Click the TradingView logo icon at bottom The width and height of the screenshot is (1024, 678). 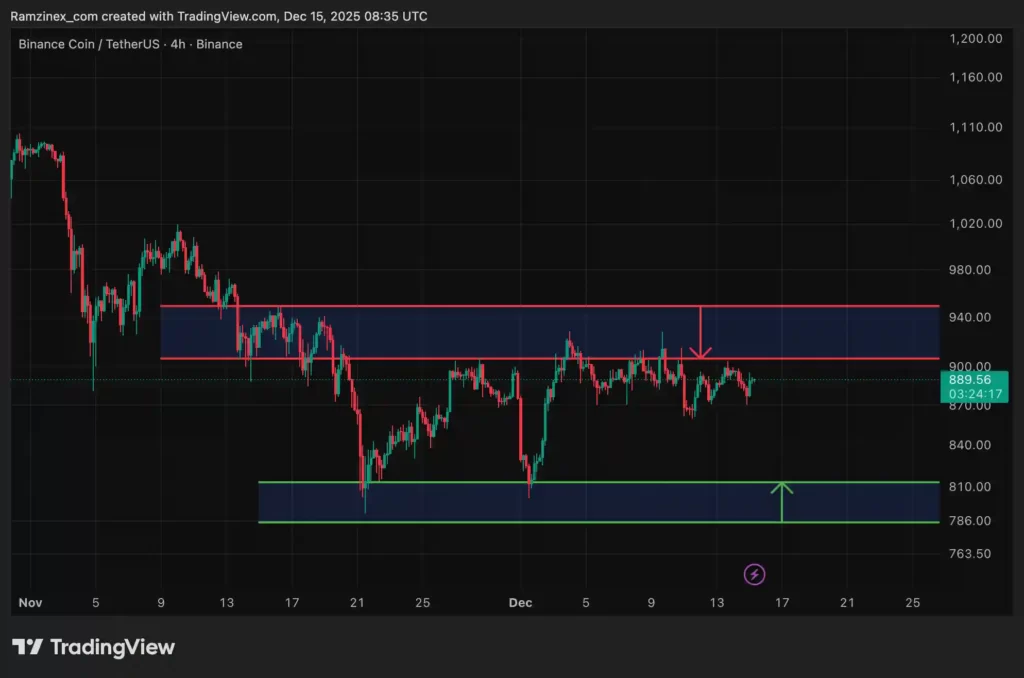click(27, 647)
